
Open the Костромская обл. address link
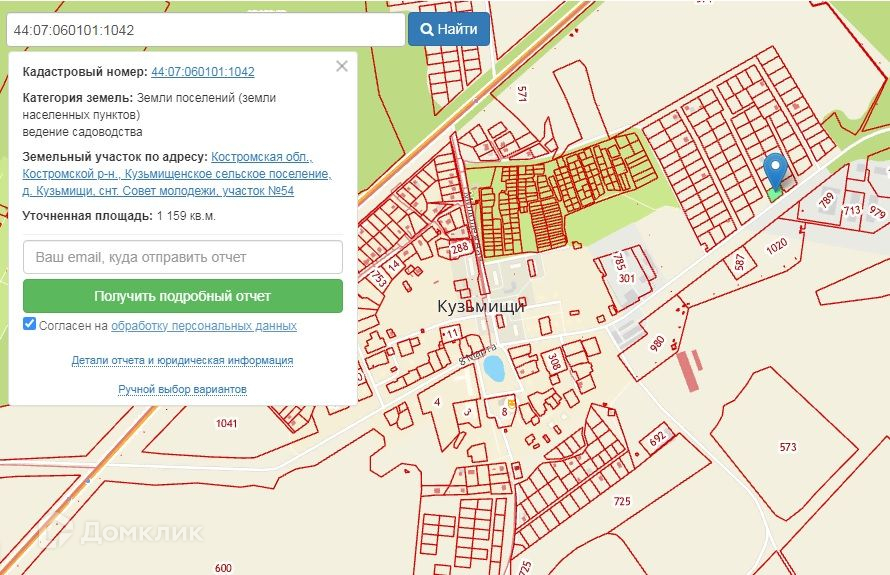tap(262, 157)
